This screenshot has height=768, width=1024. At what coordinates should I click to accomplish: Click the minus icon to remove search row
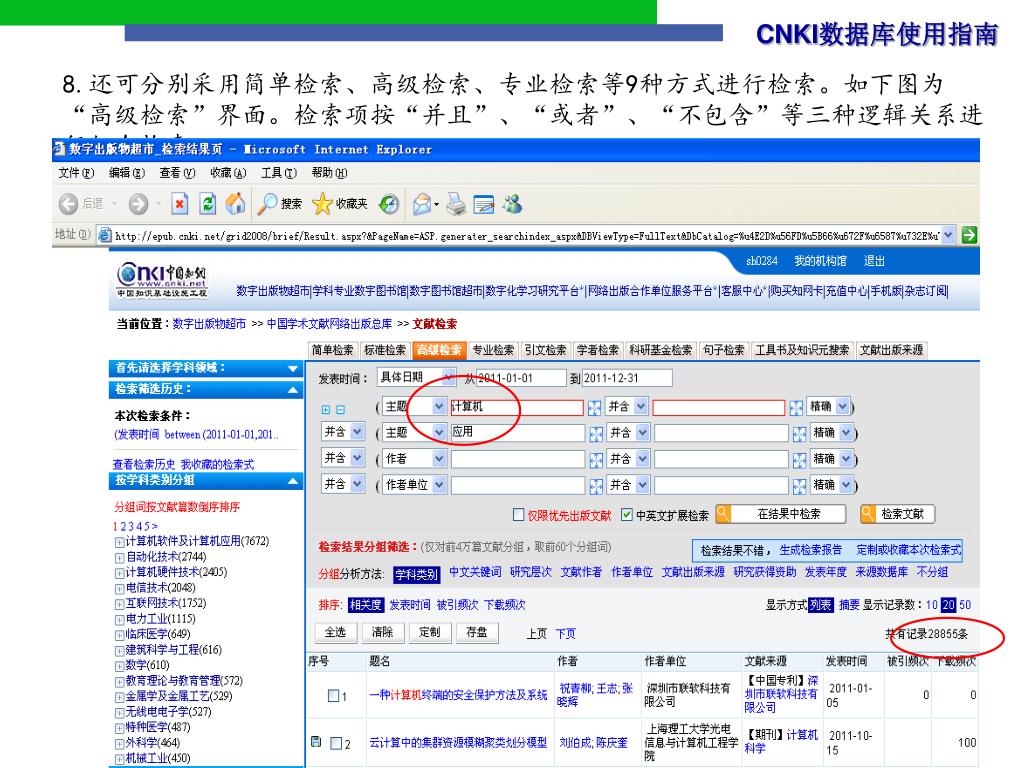tap(340, 409)
